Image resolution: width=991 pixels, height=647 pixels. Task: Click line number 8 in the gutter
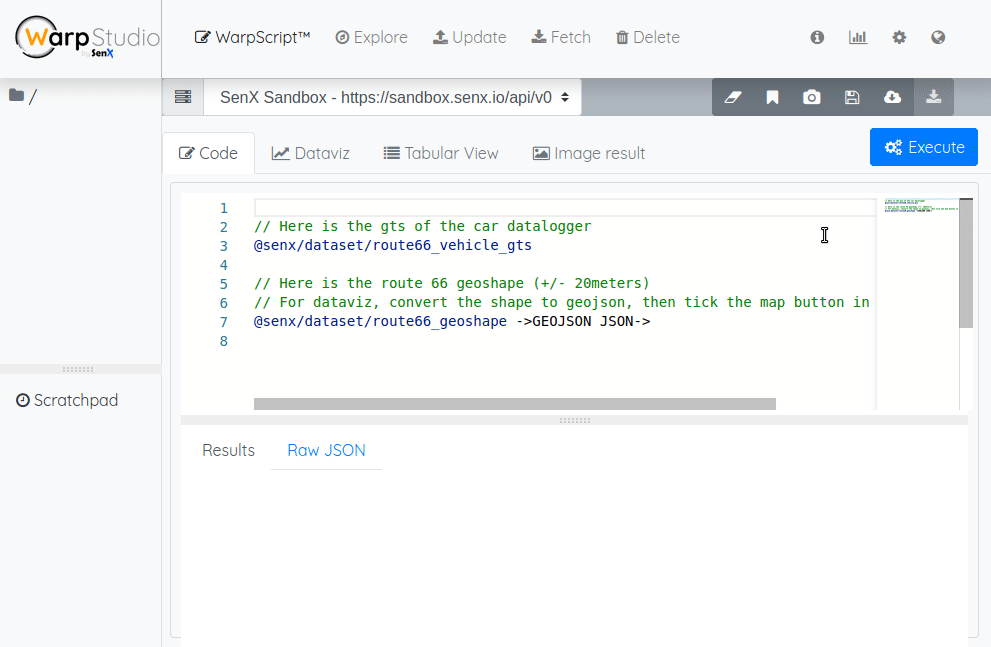(224, 341)
